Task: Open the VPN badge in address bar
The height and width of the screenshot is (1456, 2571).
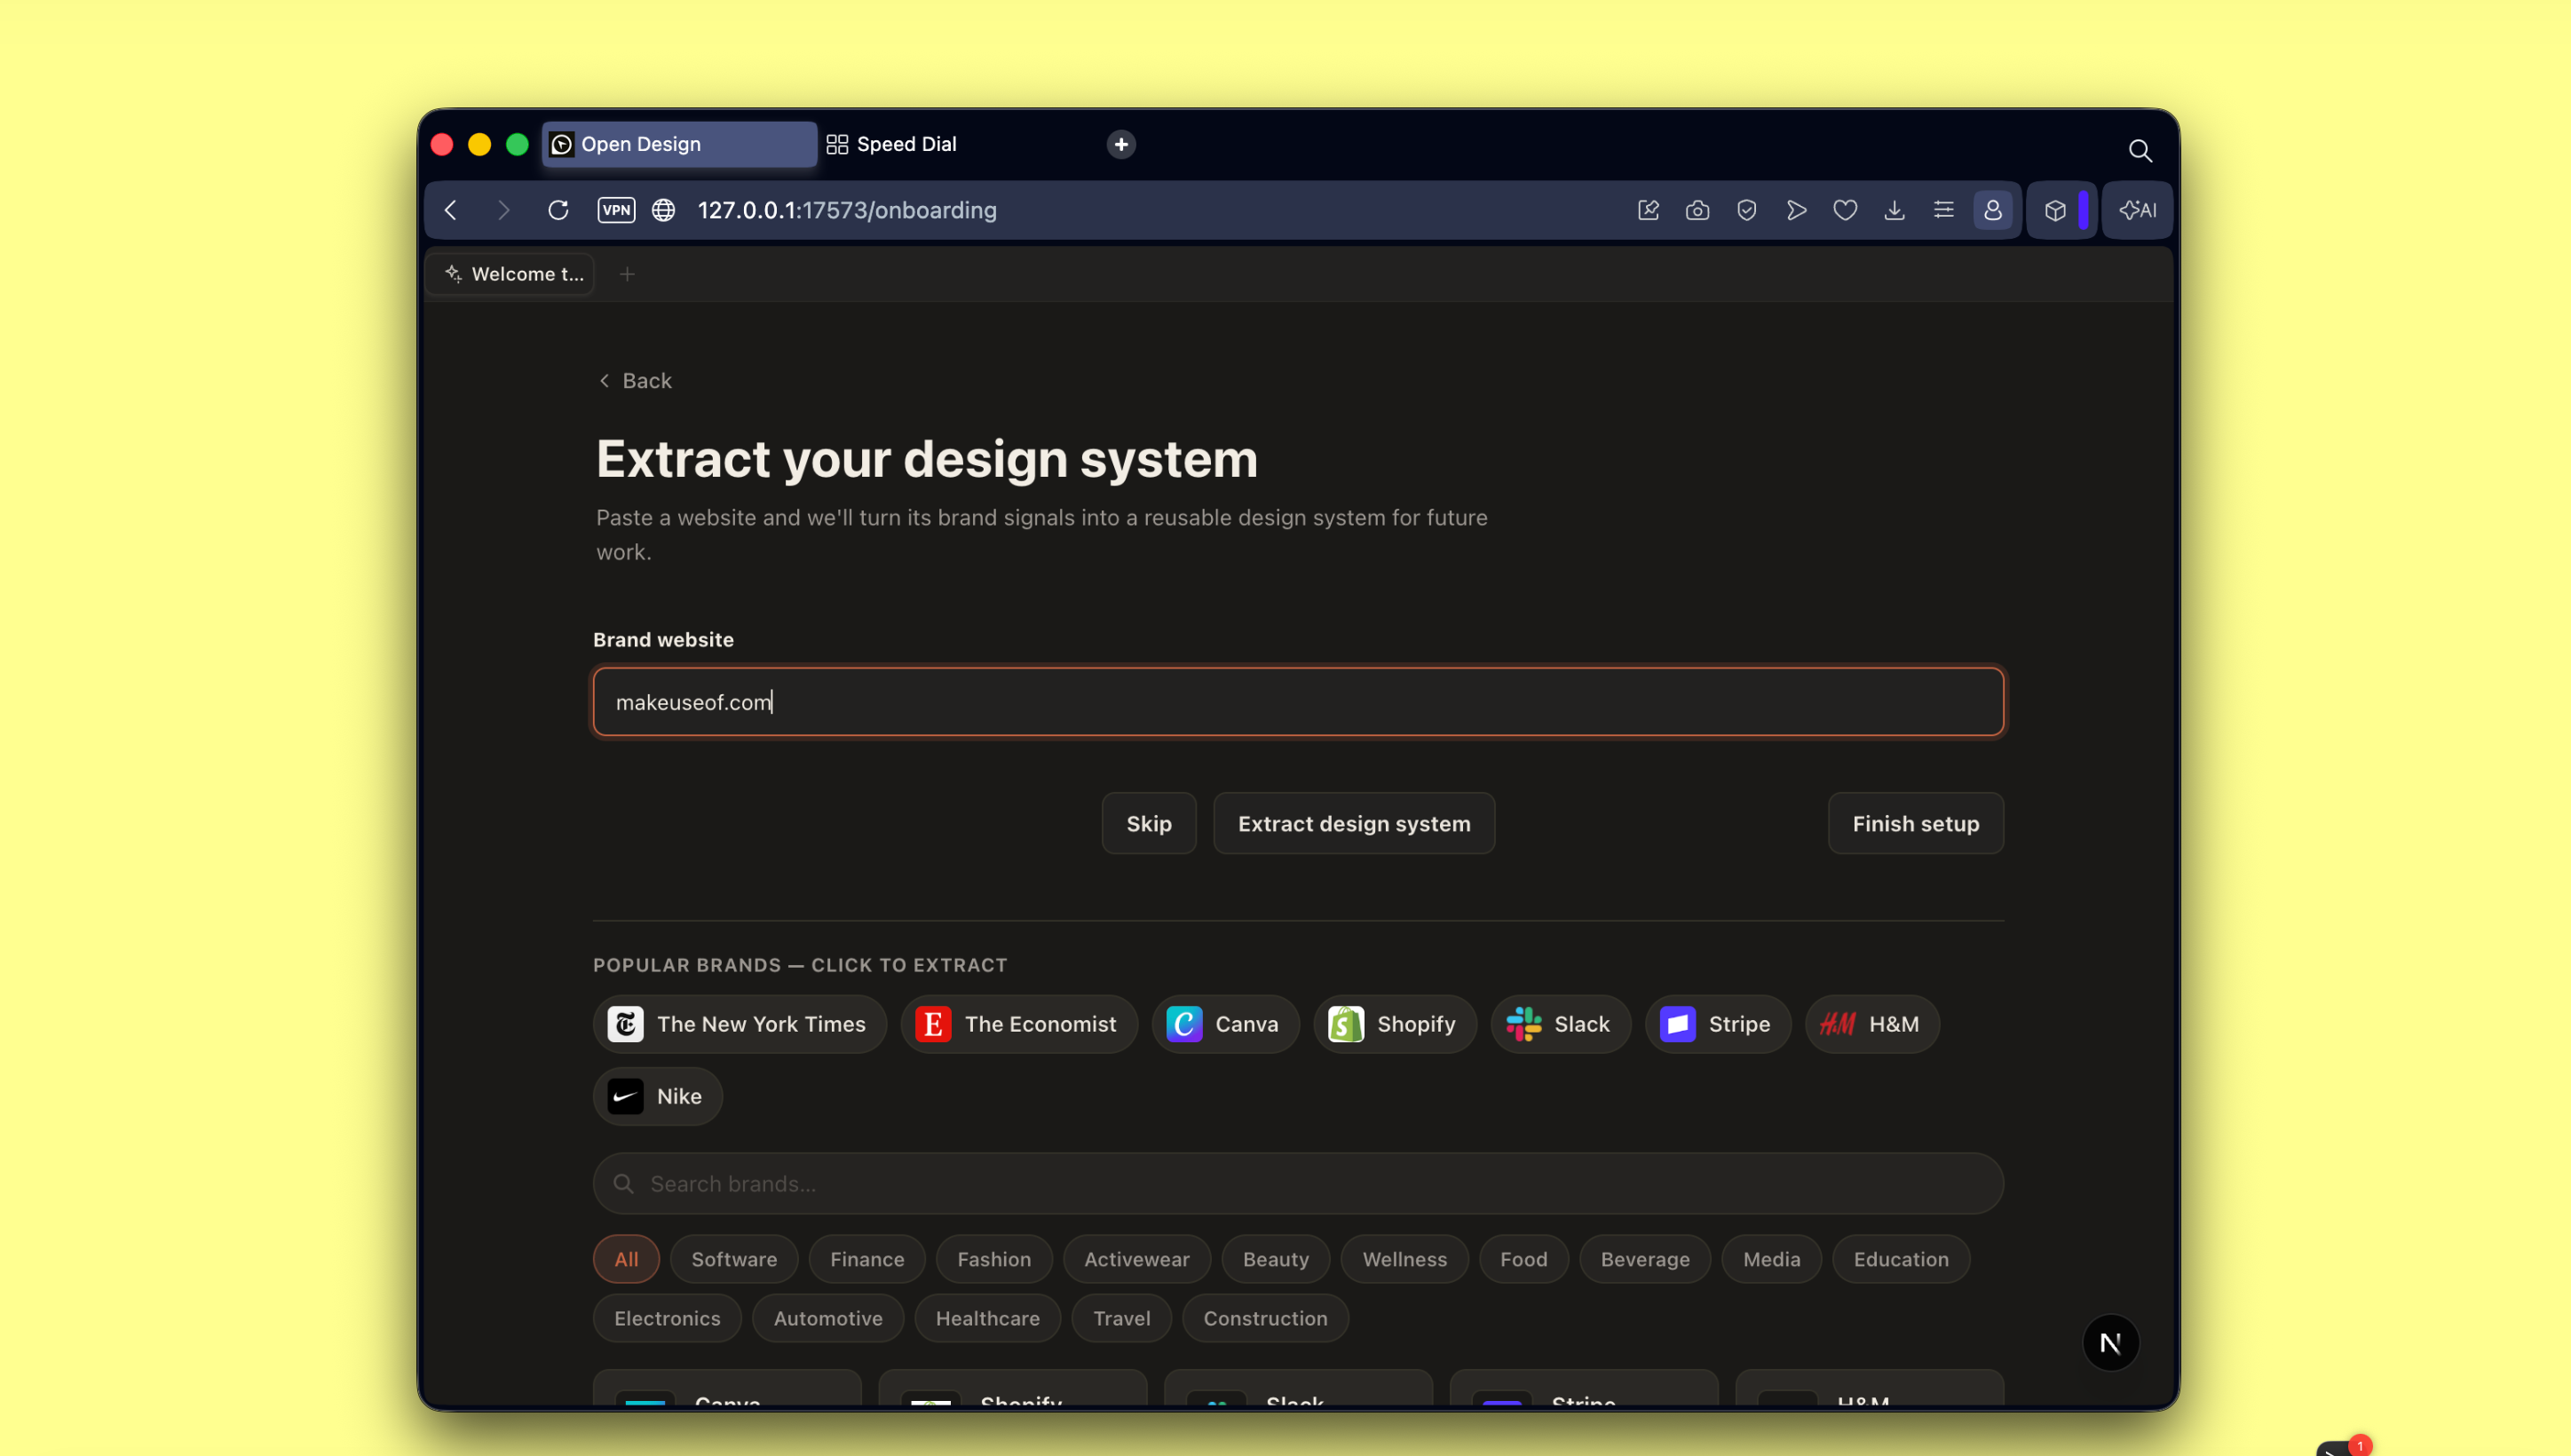Action: [616, 210]
